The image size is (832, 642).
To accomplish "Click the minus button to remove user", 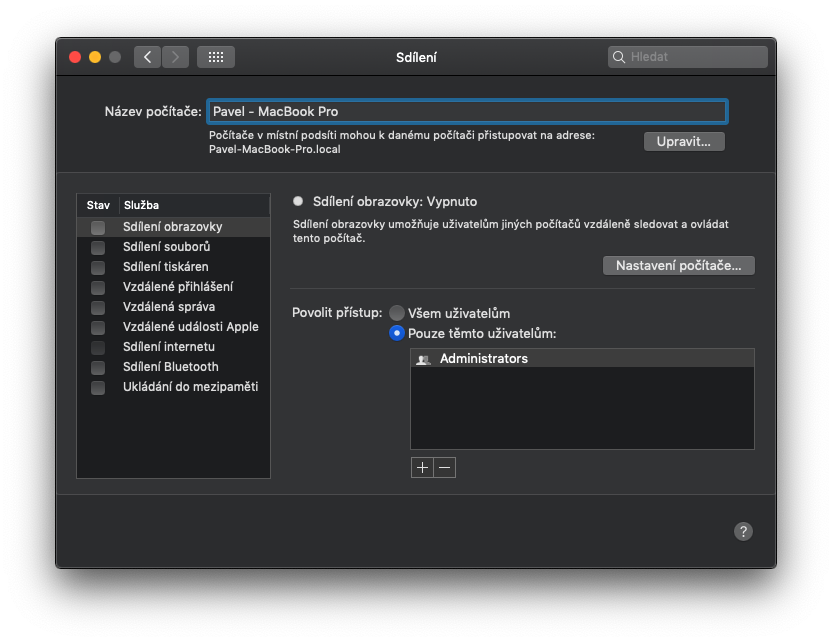I will coord(445,467).
